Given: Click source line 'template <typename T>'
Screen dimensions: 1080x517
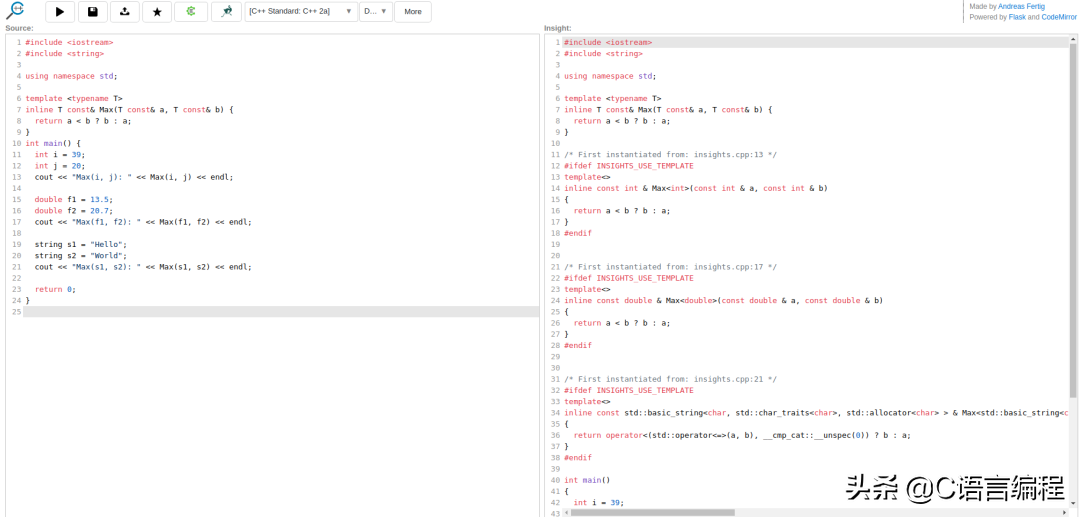Looking at the screenshot, I should pos(74,98).
